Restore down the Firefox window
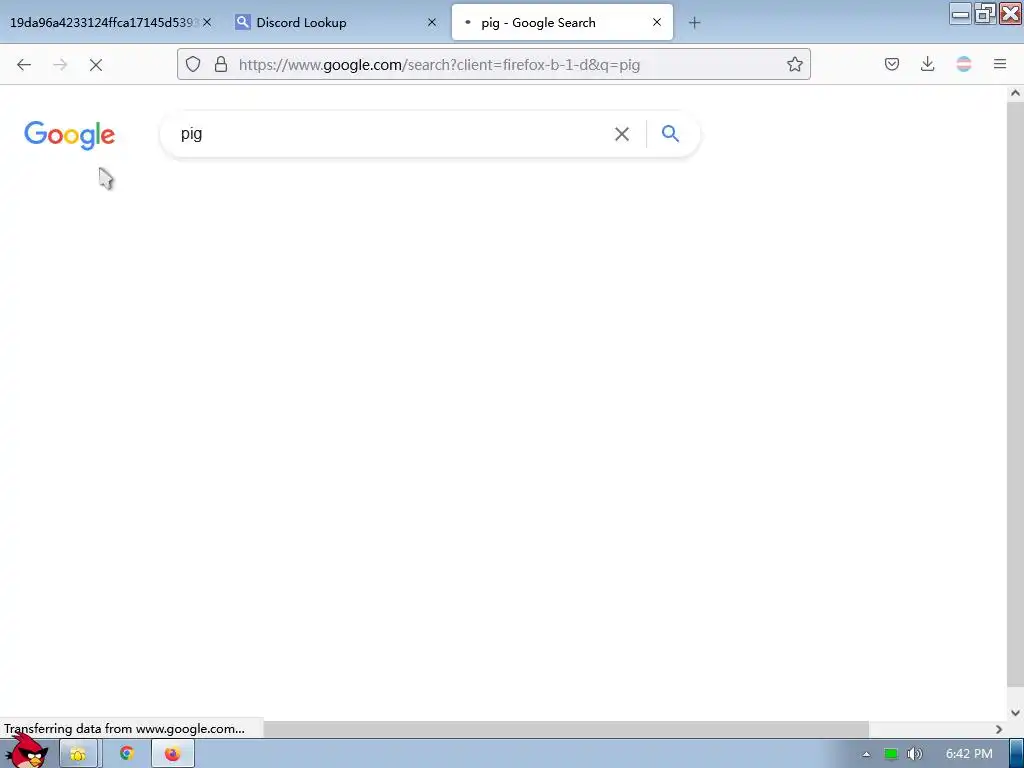Image resolution: width=1024 pixels, height=768 pixels. point(984,13)
